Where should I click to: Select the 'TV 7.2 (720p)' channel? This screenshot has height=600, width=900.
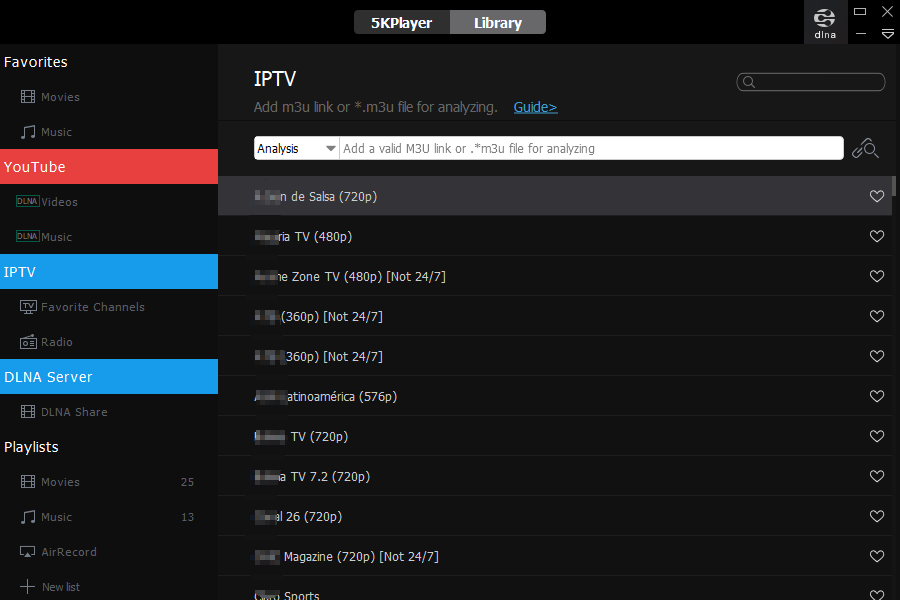(554, 477)
